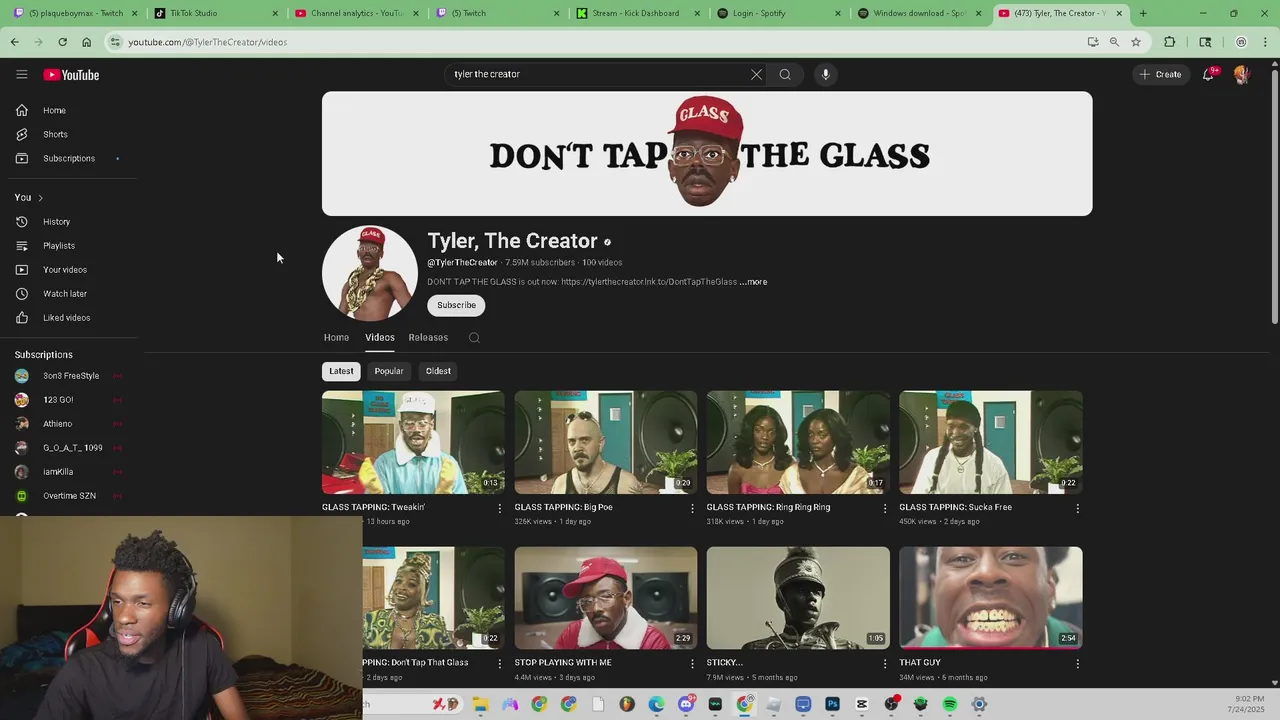
Task: Open the browser zoom magnifier icon
Action: (1114, 42)
